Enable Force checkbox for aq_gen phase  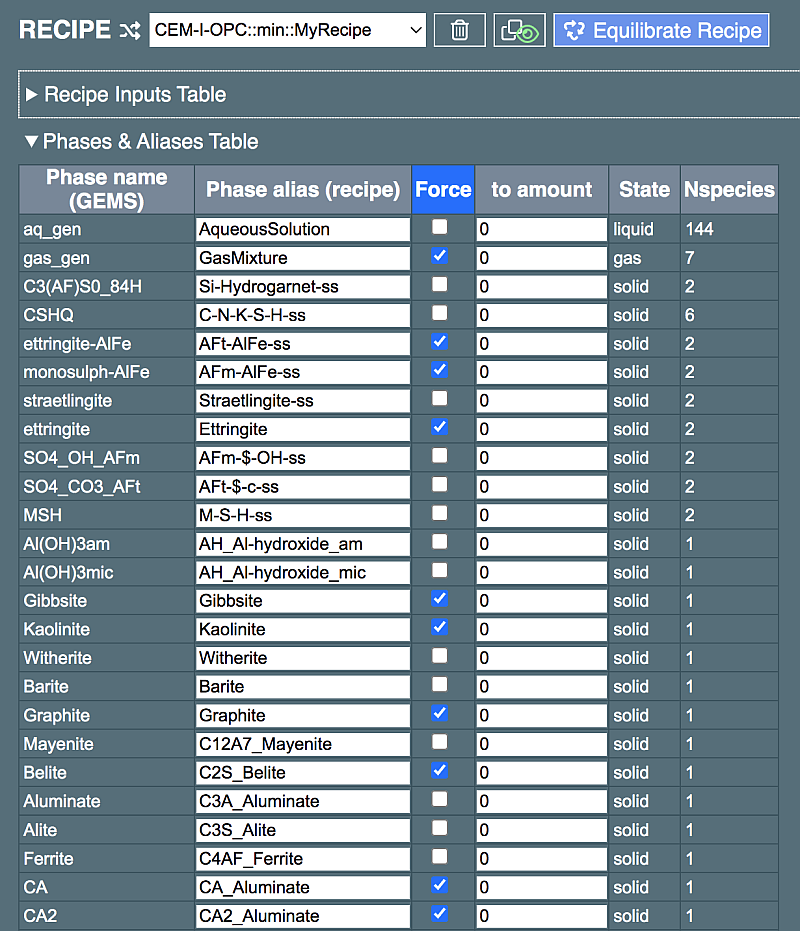440,228
